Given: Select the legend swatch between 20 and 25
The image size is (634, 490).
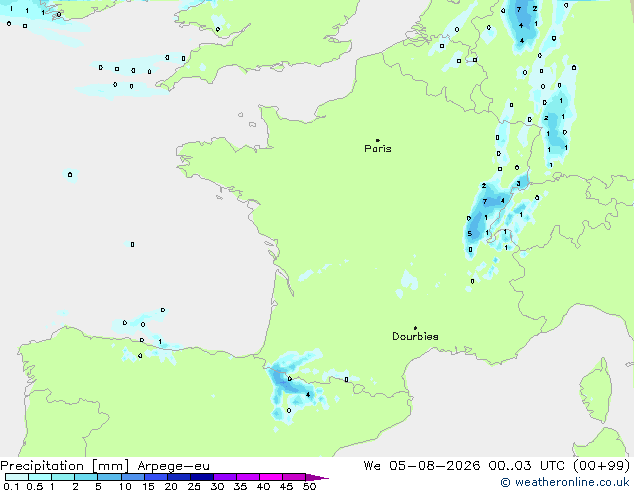Looking at the screenshot, I should [179, 477].
